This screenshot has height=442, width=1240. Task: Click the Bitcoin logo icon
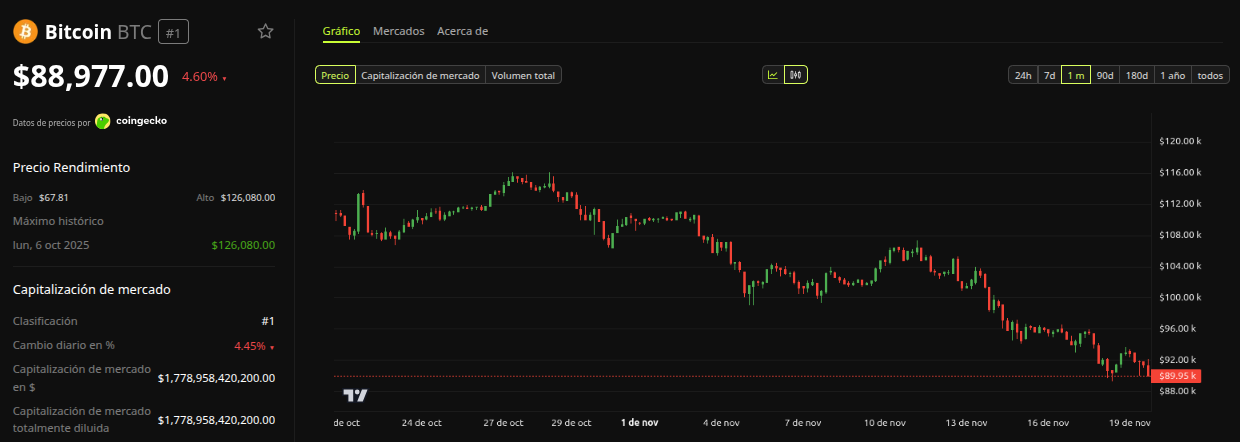[x=25, y=32]
